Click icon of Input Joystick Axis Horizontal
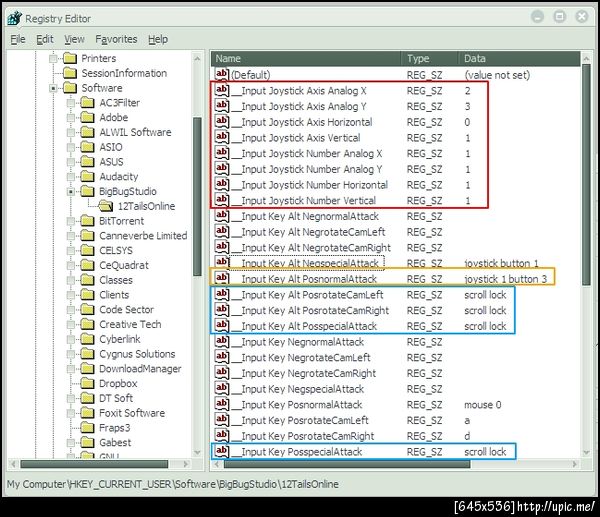Viewport: 600px width, 517px height. (222, 121)
